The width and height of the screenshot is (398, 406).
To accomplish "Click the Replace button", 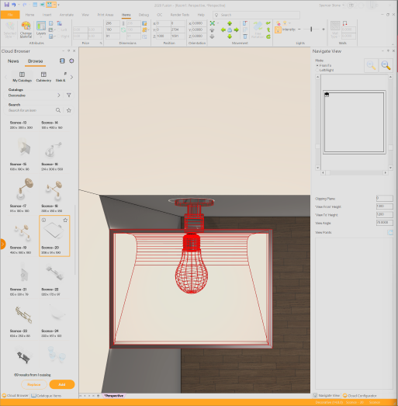I will coord(34,384).
